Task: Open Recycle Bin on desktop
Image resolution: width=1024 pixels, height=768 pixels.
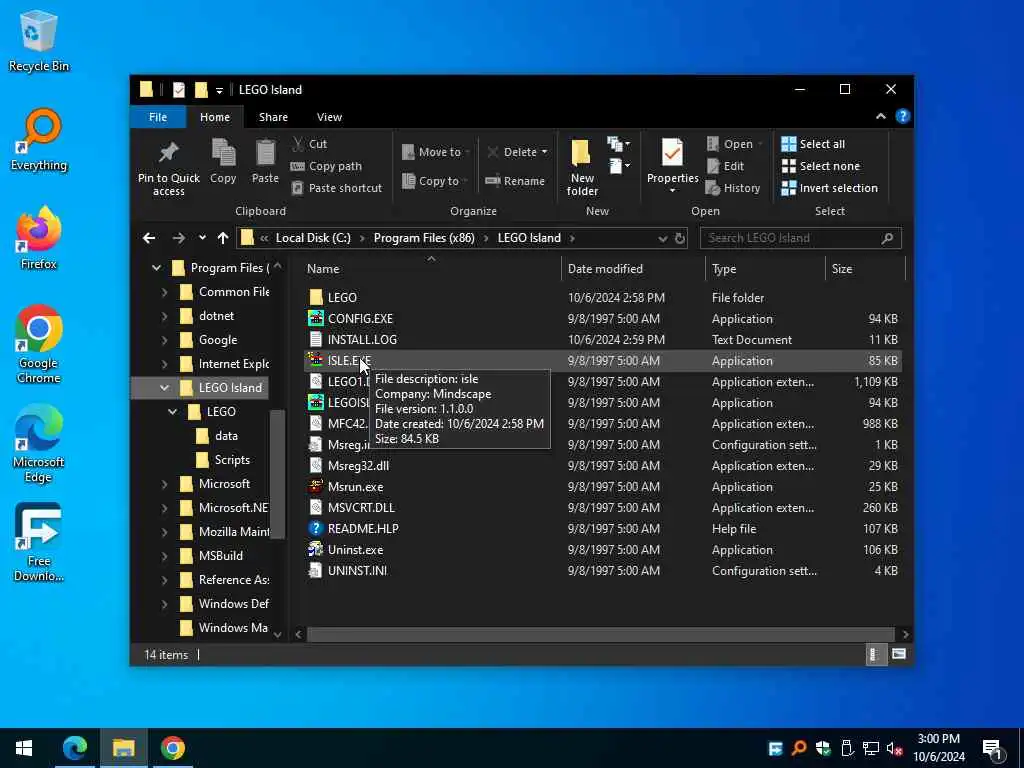Action: pyautogui.click(x=39, y=40)
